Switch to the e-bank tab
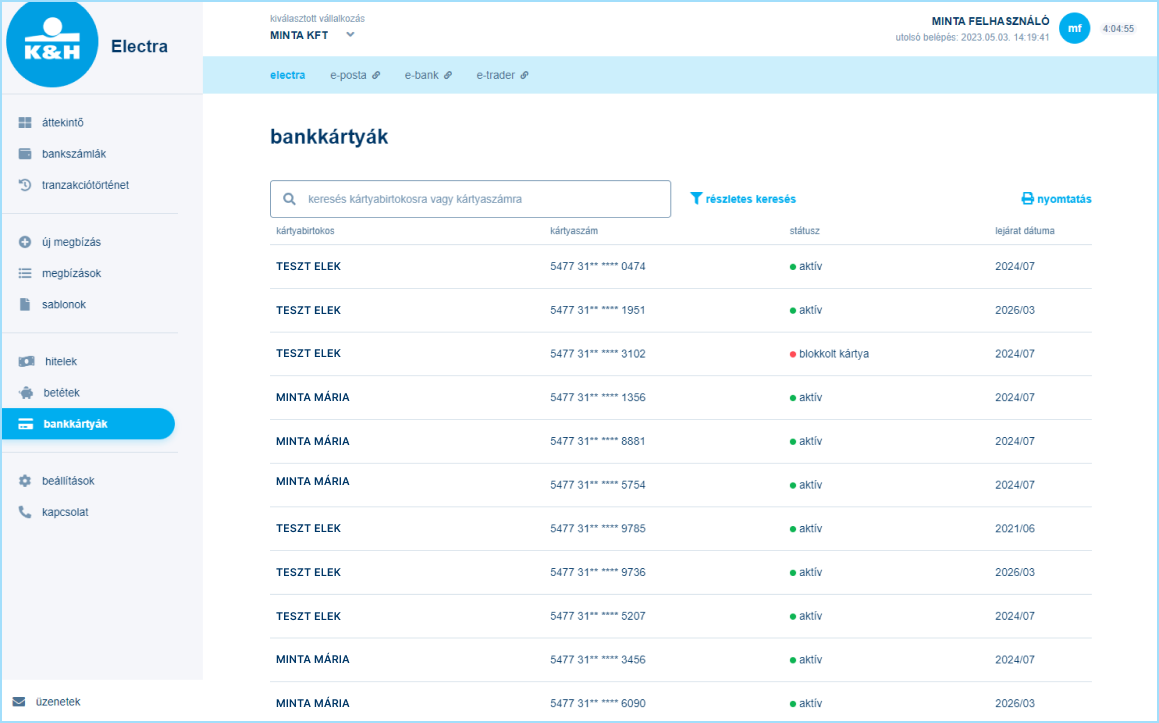 point(421,74)
